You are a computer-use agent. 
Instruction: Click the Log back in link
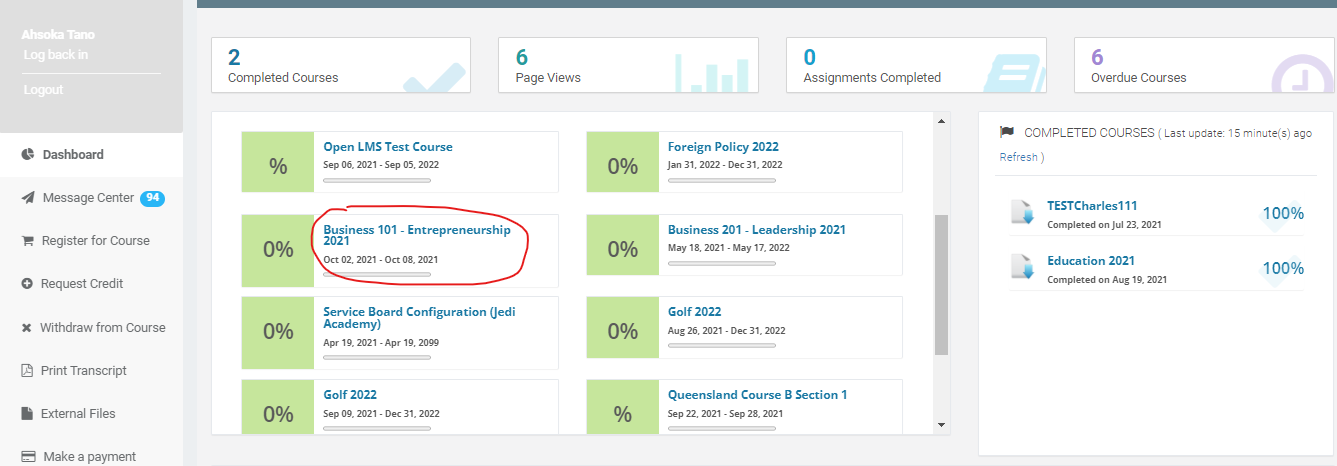pos(56,55)
